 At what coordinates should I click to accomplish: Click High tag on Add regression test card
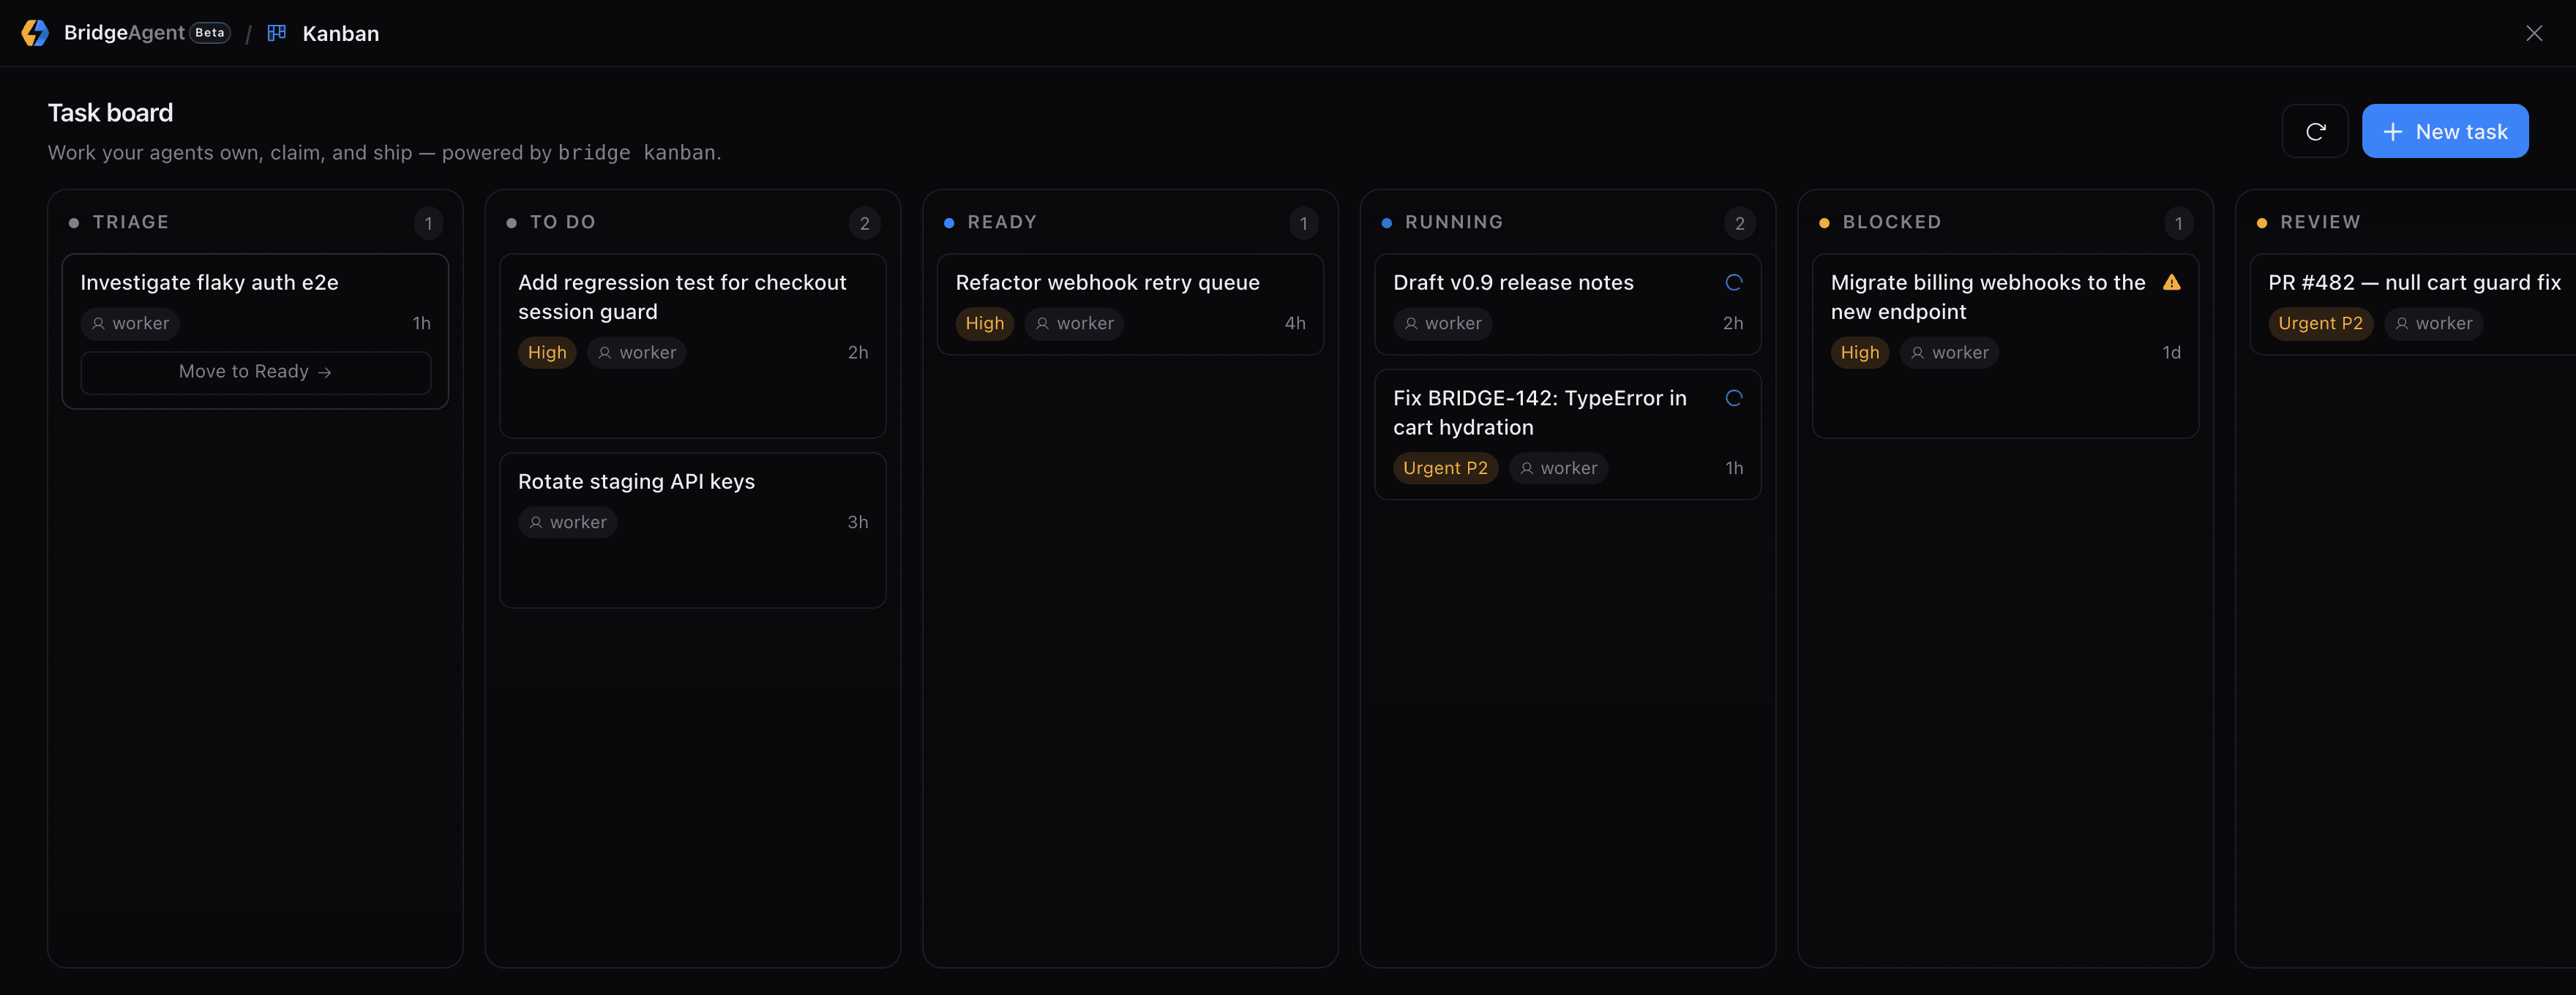(547, 353)
